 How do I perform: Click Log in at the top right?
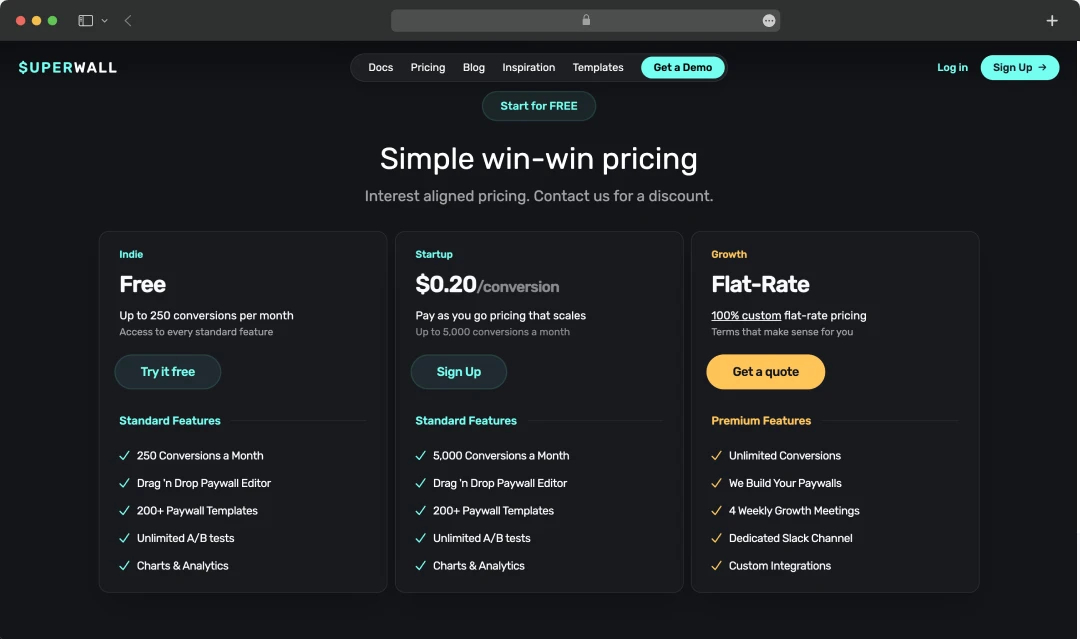(x=952, y=67)
